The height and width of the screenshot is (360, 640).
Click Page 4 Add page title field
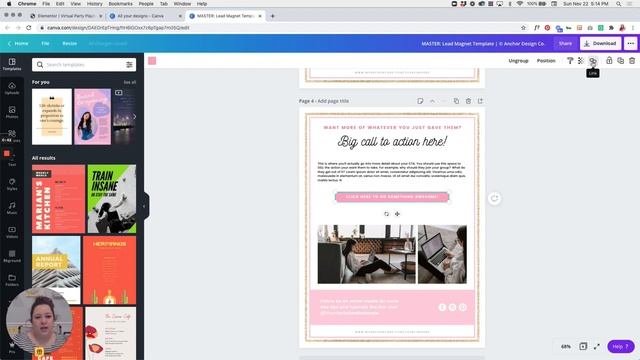click(x=333, y=101)
